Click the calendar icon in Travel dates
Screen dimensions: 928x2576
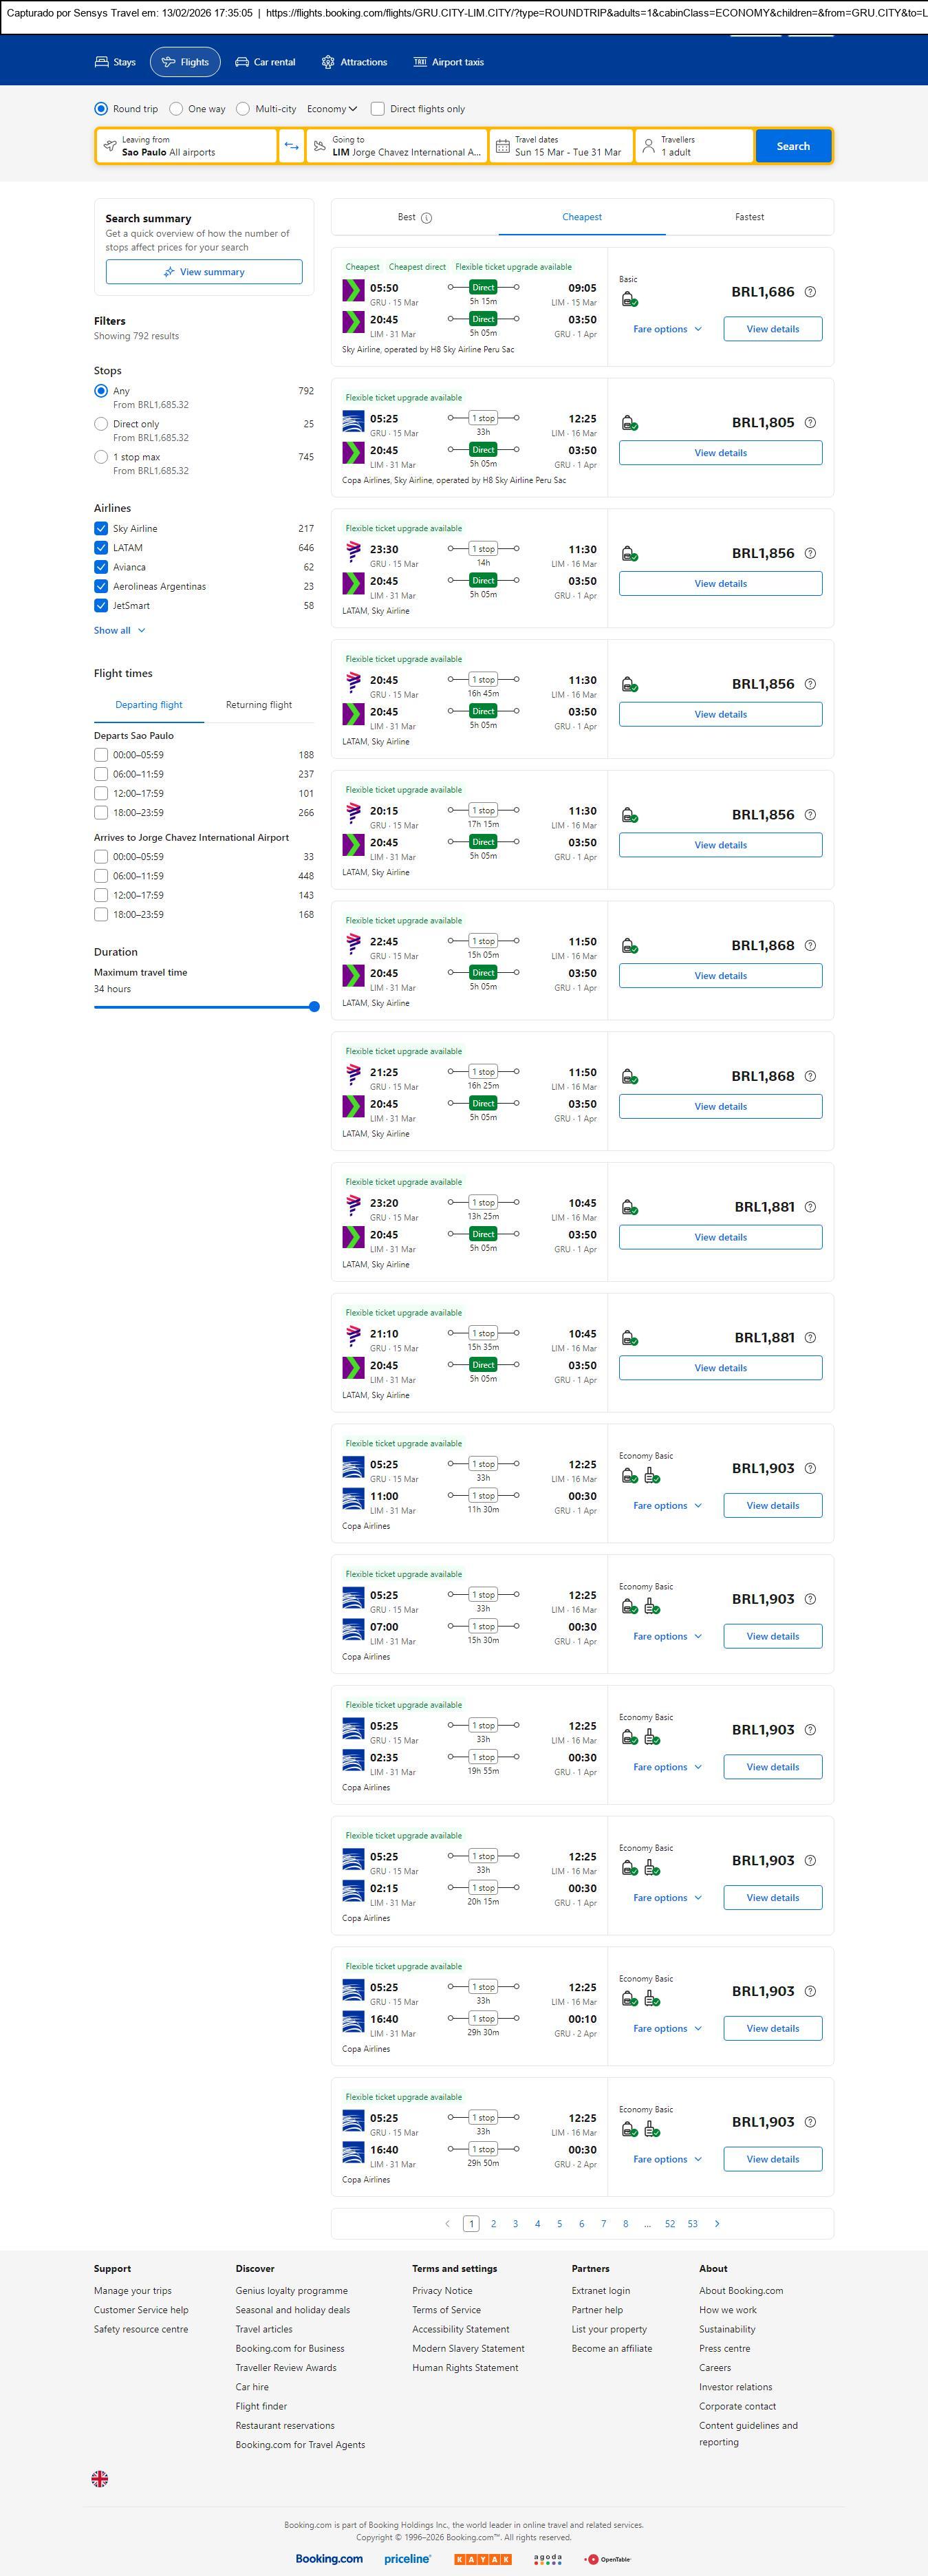click(x=503, y=146)
